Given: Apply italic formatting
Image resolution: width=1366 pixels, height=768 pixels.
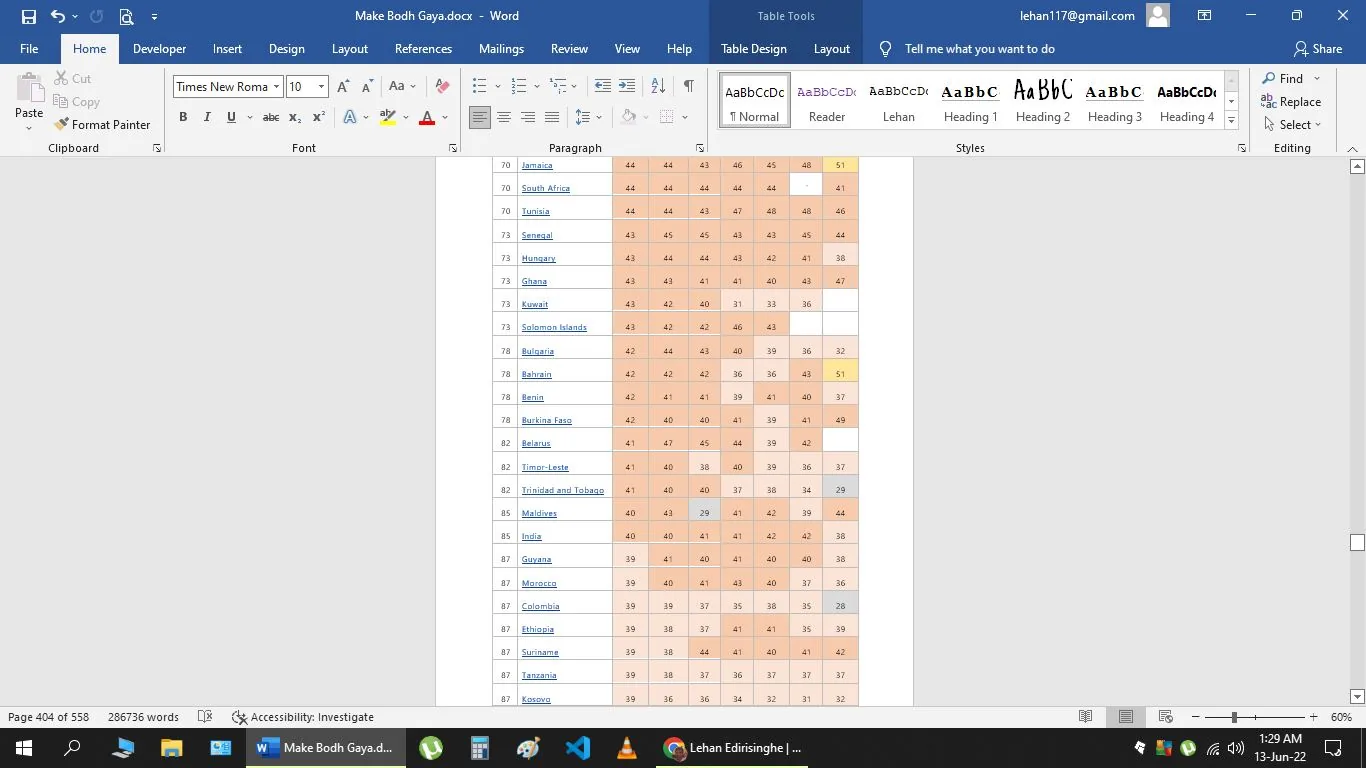Looking at the screenshot, I should point(206,117).
